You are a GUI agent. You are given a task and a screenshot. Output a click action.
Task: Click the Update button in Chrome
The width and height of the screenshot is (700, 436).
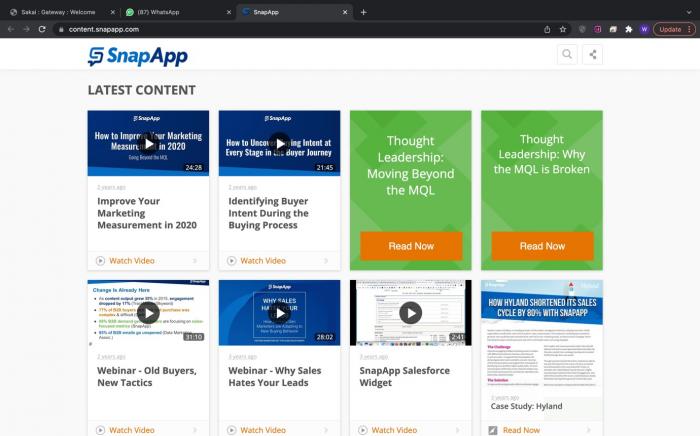click(674, 29)
